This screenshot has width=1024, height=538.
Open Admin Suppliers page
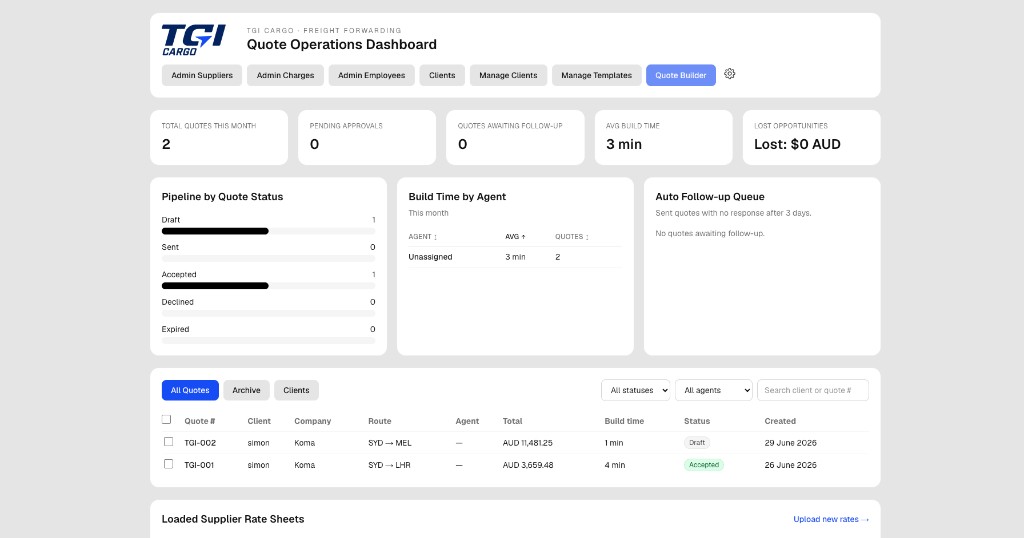pyautogui.click(x=202, y=75)
